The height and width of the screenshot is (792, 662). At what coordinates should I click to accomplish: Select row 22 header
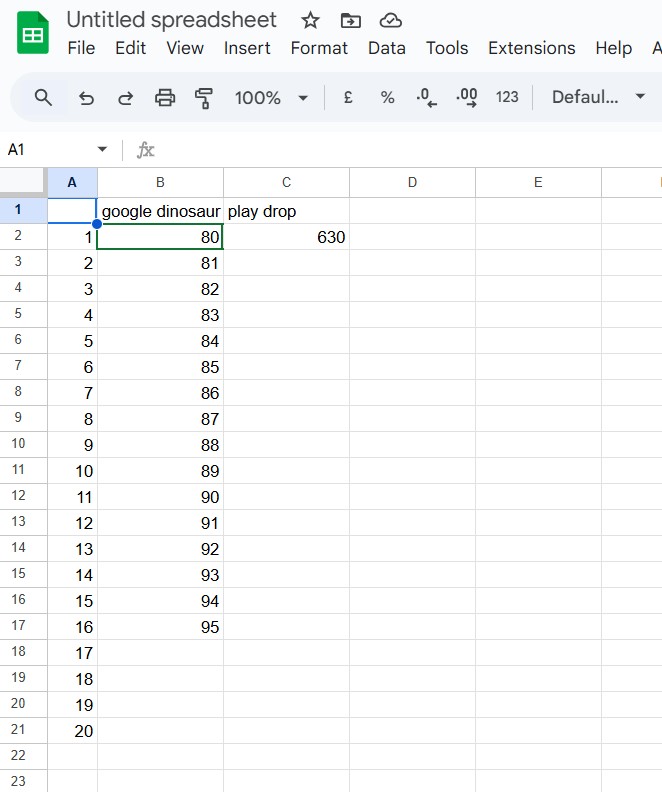(x=23, y=756)
